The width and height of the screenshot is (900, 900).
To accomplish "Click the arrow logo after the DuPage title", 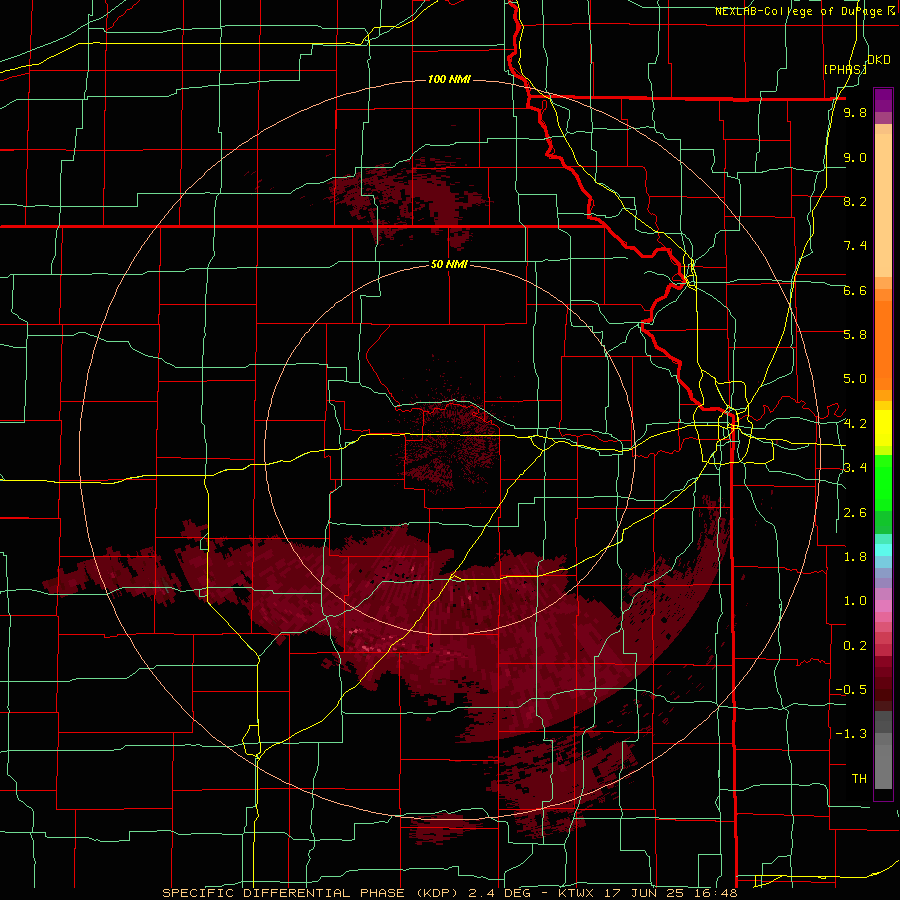I will click(890, 11).
